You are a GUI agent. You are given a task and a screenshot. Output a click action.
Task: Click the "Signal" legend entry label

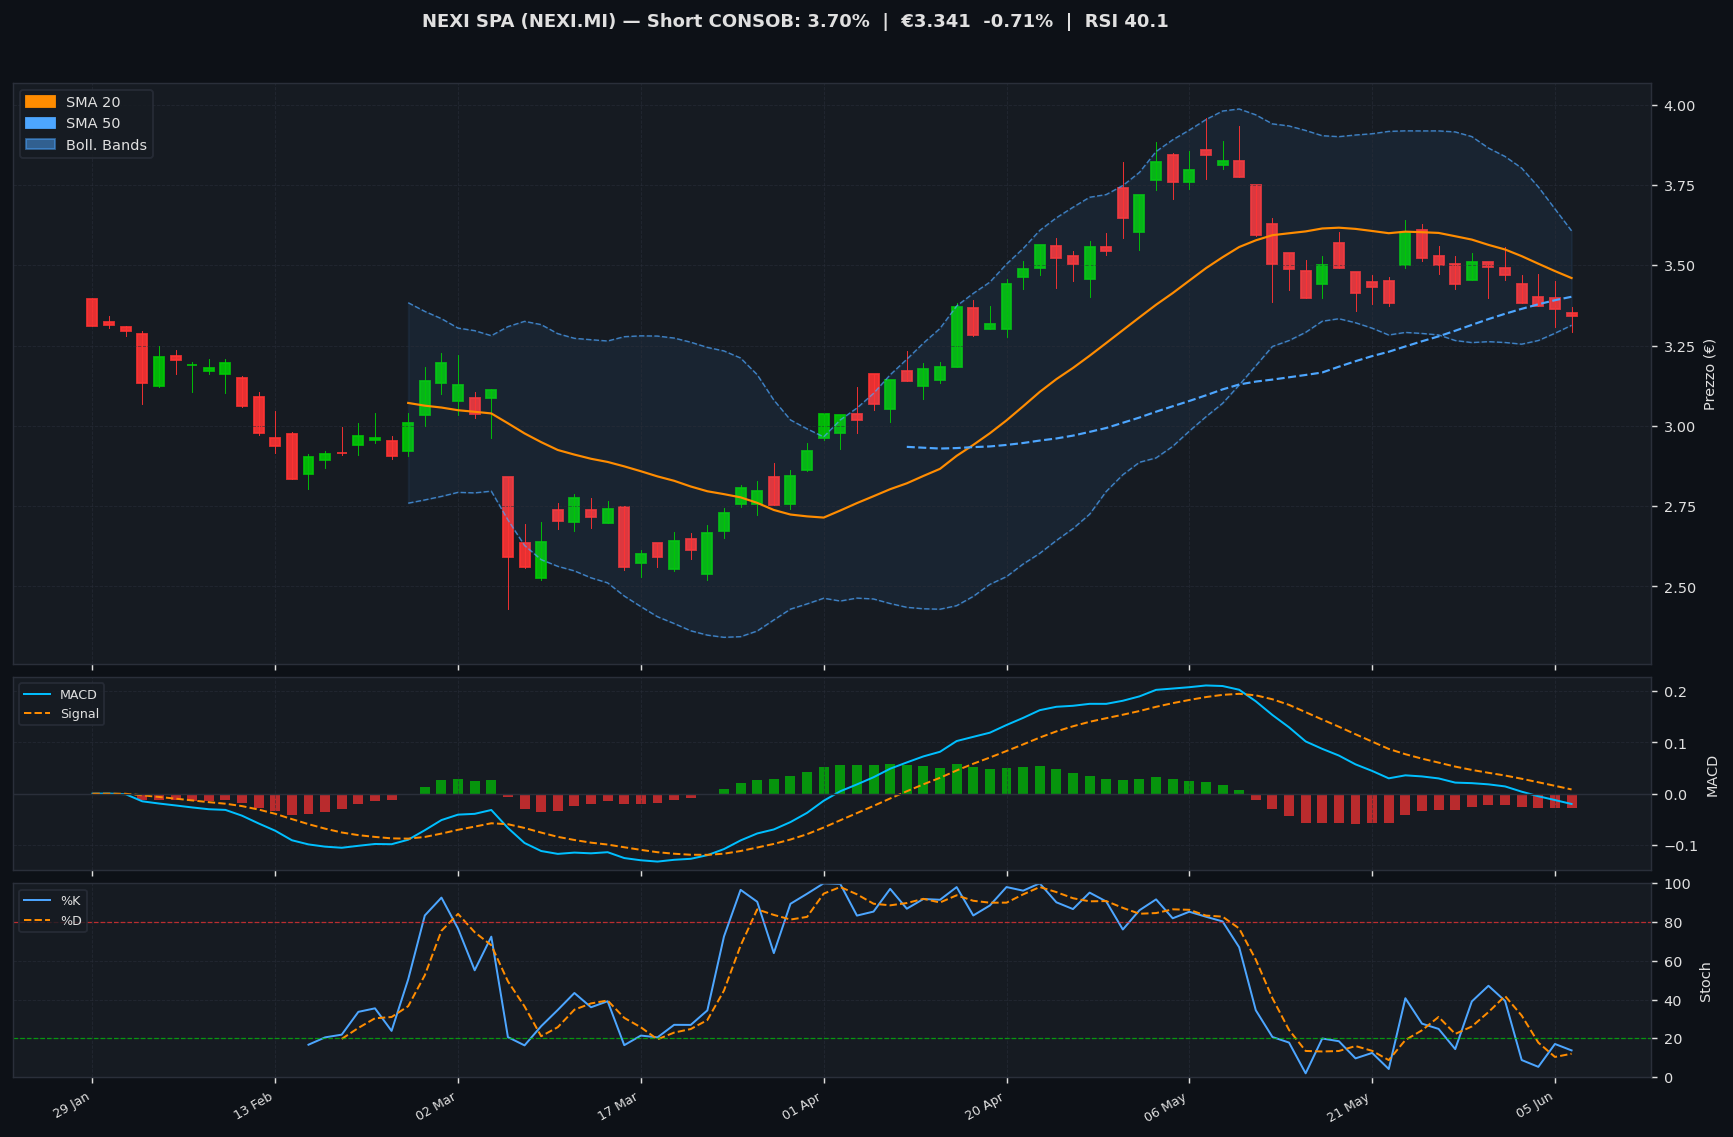tap(80, 714)
